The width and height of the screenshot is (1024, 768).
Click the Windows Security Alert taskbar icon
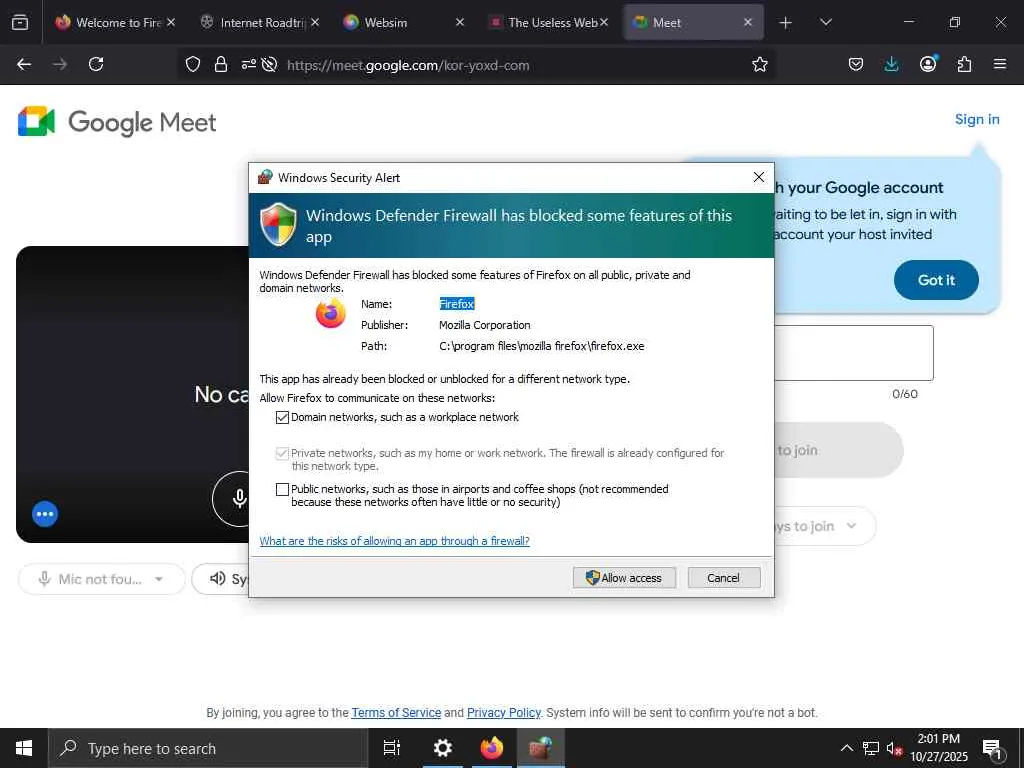(541, 748)
